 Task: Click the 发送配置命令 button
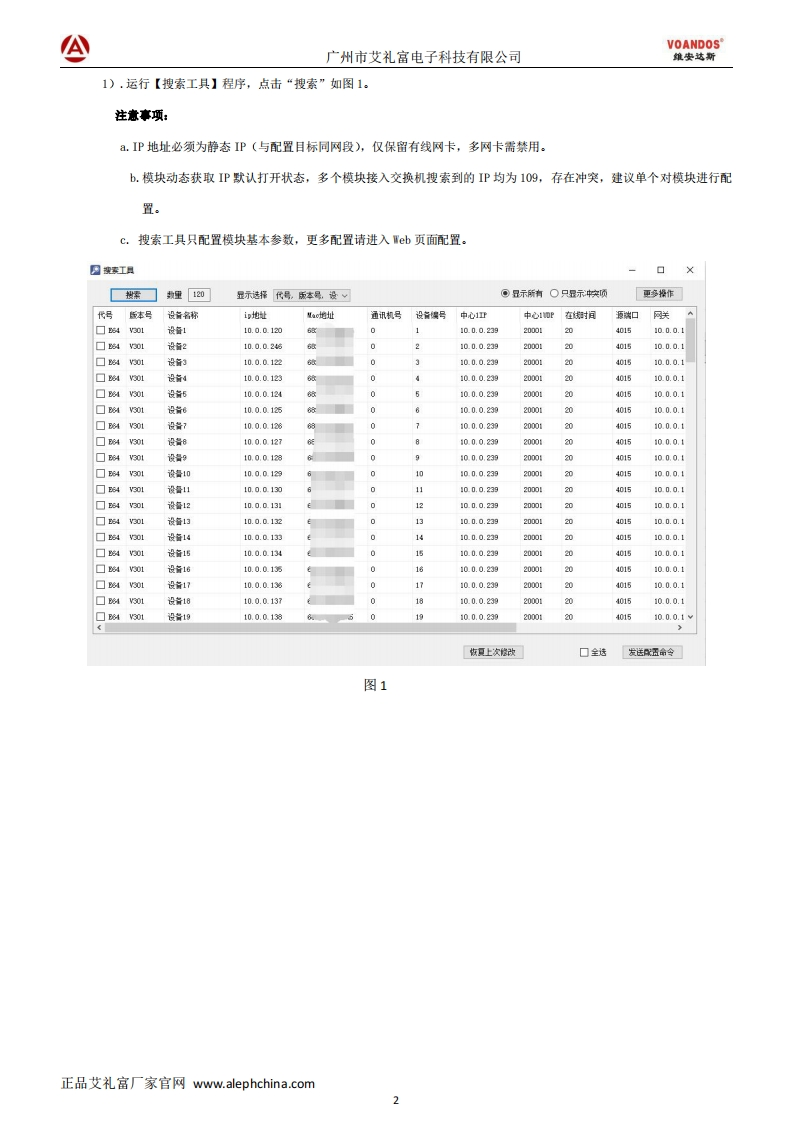tap(653, 652)
